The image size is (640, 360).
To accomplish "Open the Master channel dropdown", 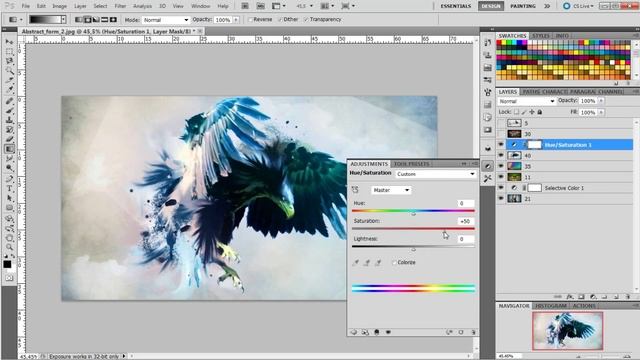I will point(391,190).
